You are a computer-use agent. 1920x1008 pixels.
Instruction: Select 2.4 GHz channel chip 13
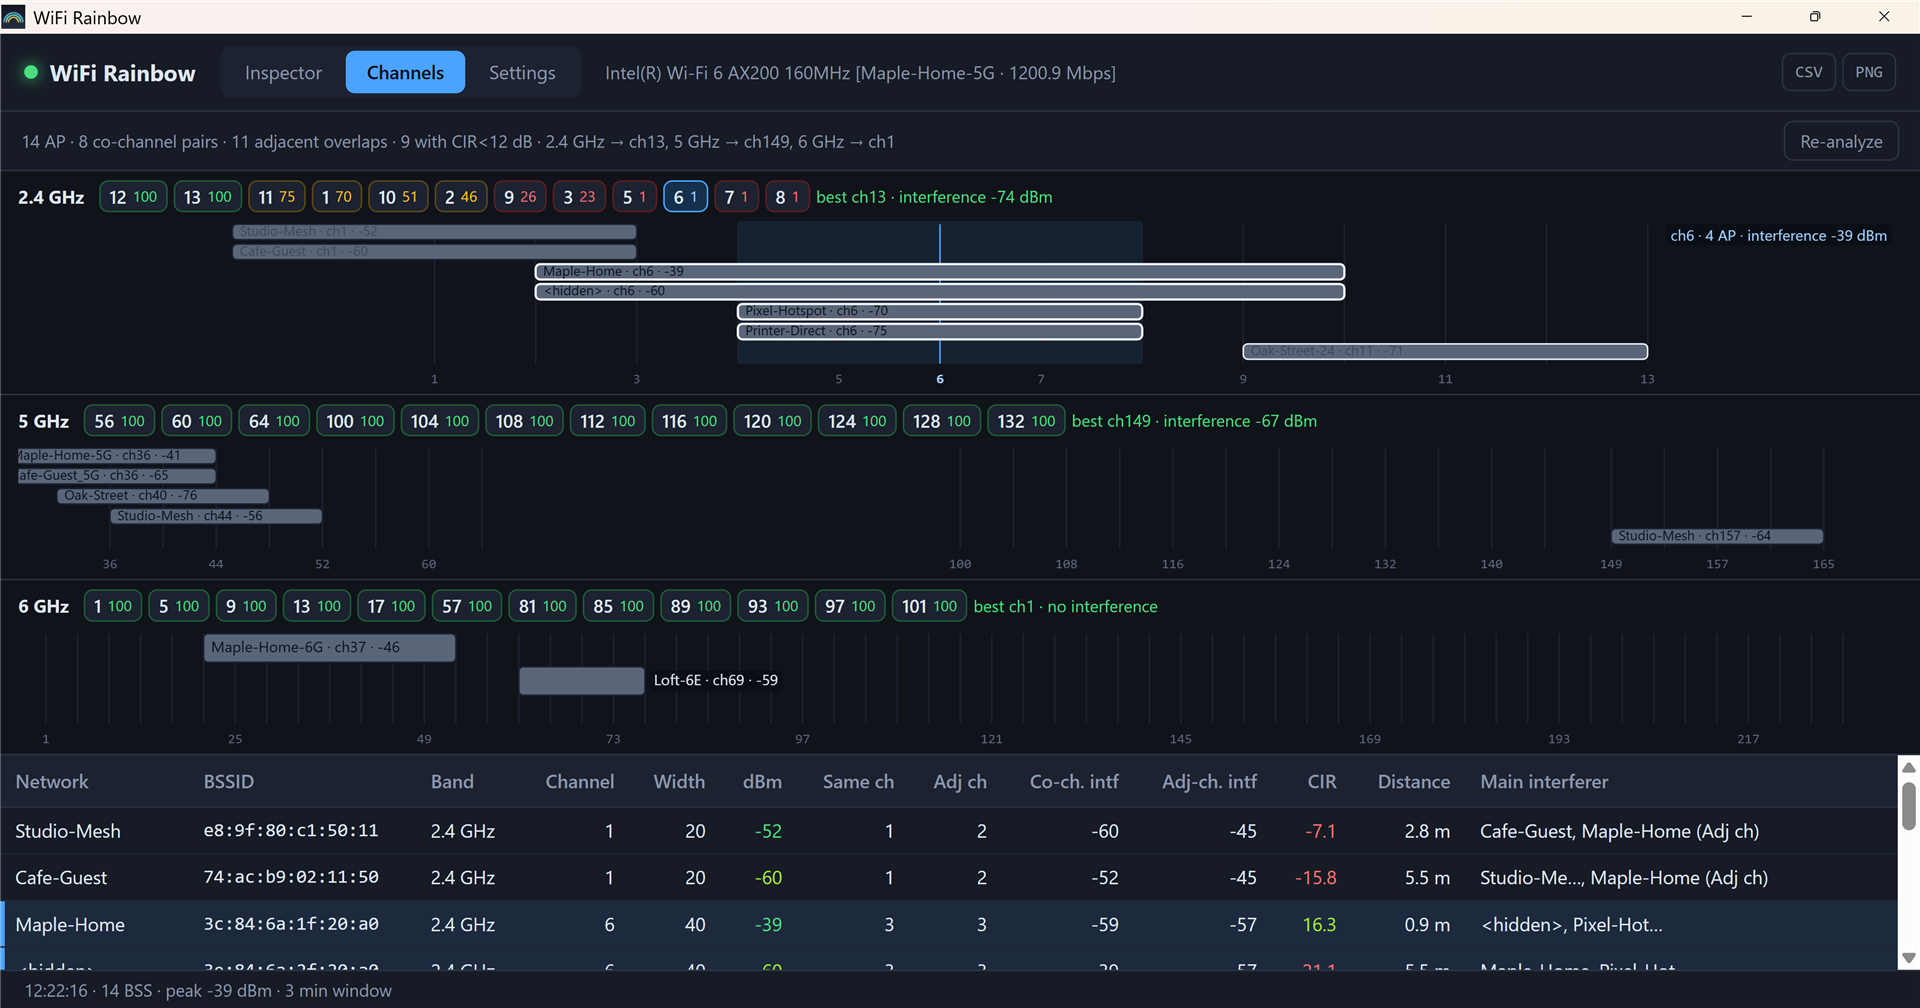pyautogui.click(x=207, y=197)
